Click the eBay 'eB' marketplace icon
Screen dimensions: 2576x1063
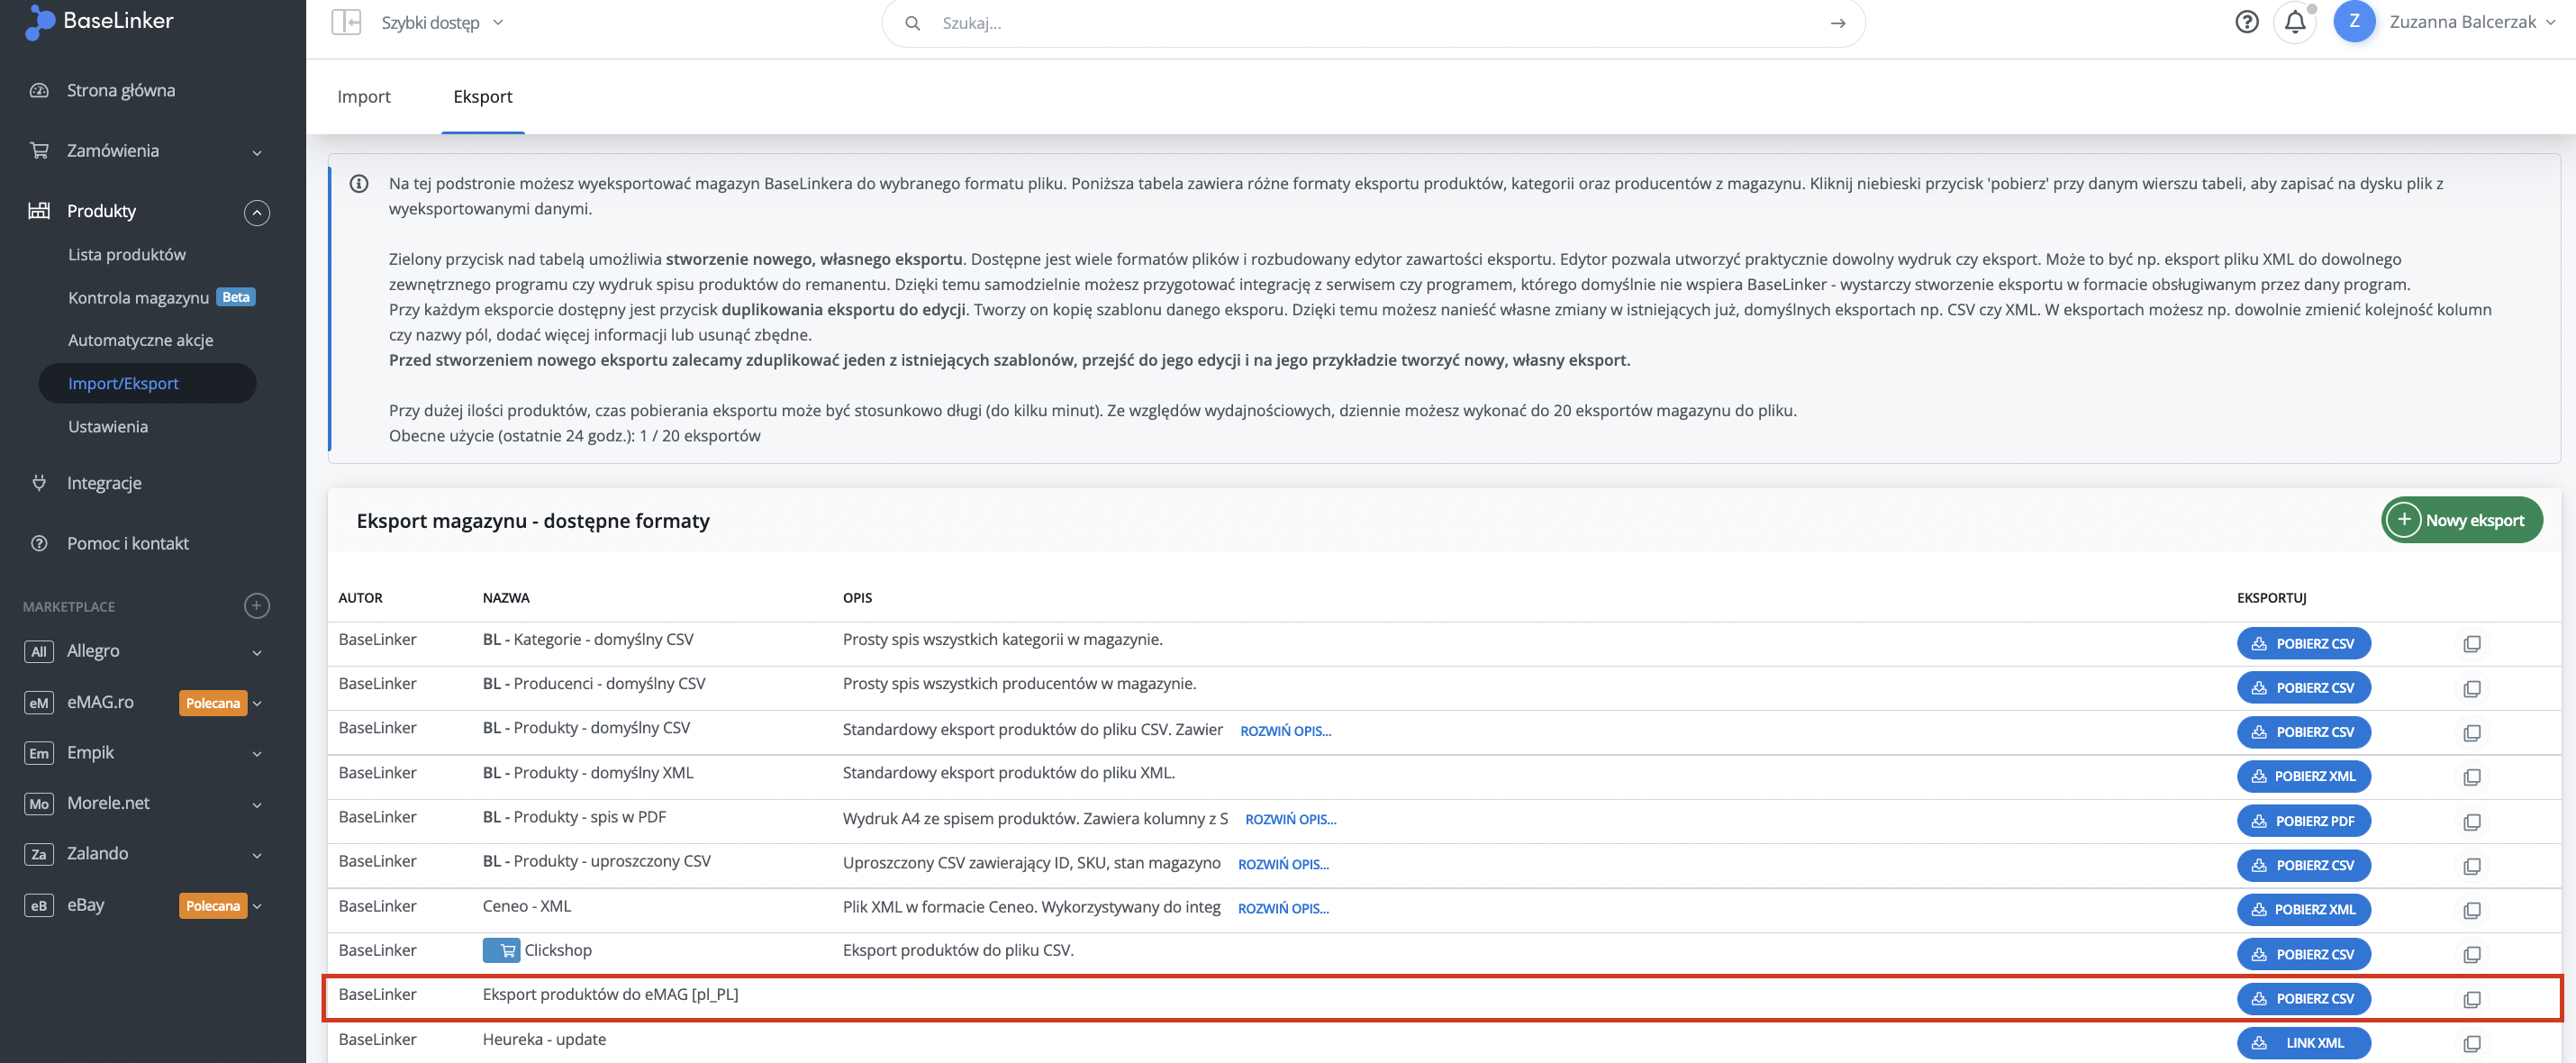click(x=38, y=906)
